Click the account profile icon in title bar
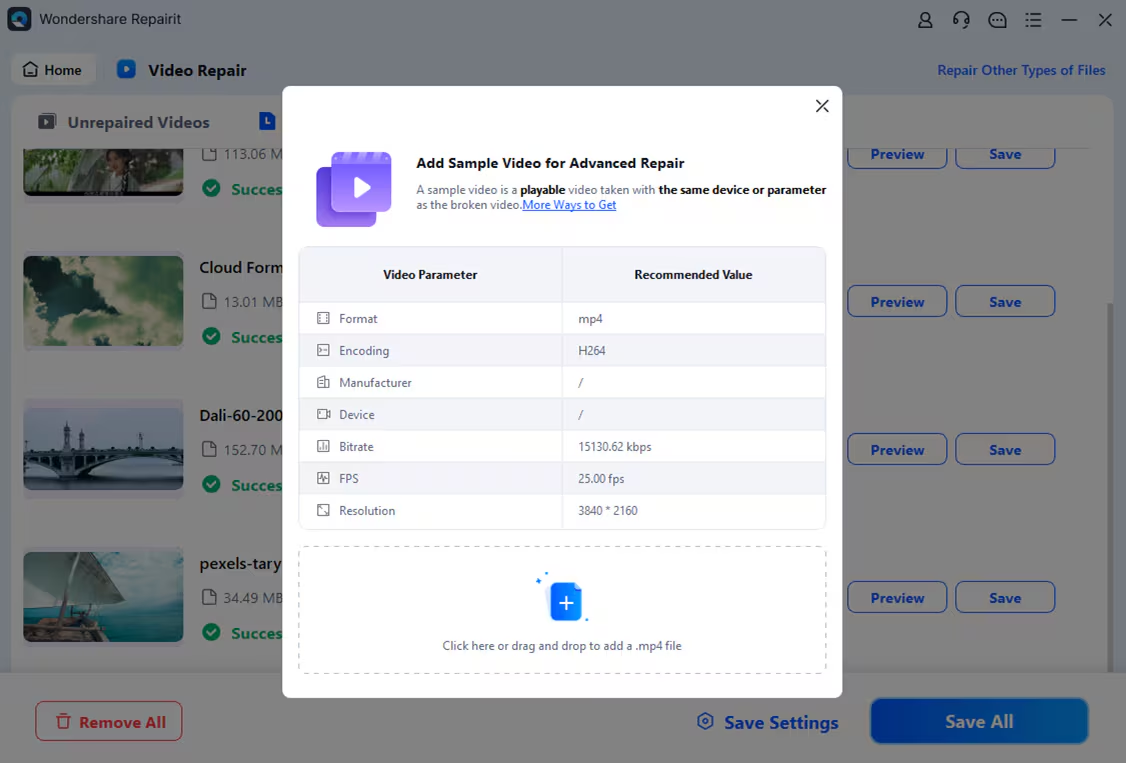1126x763 pixels. coord(925,20)
